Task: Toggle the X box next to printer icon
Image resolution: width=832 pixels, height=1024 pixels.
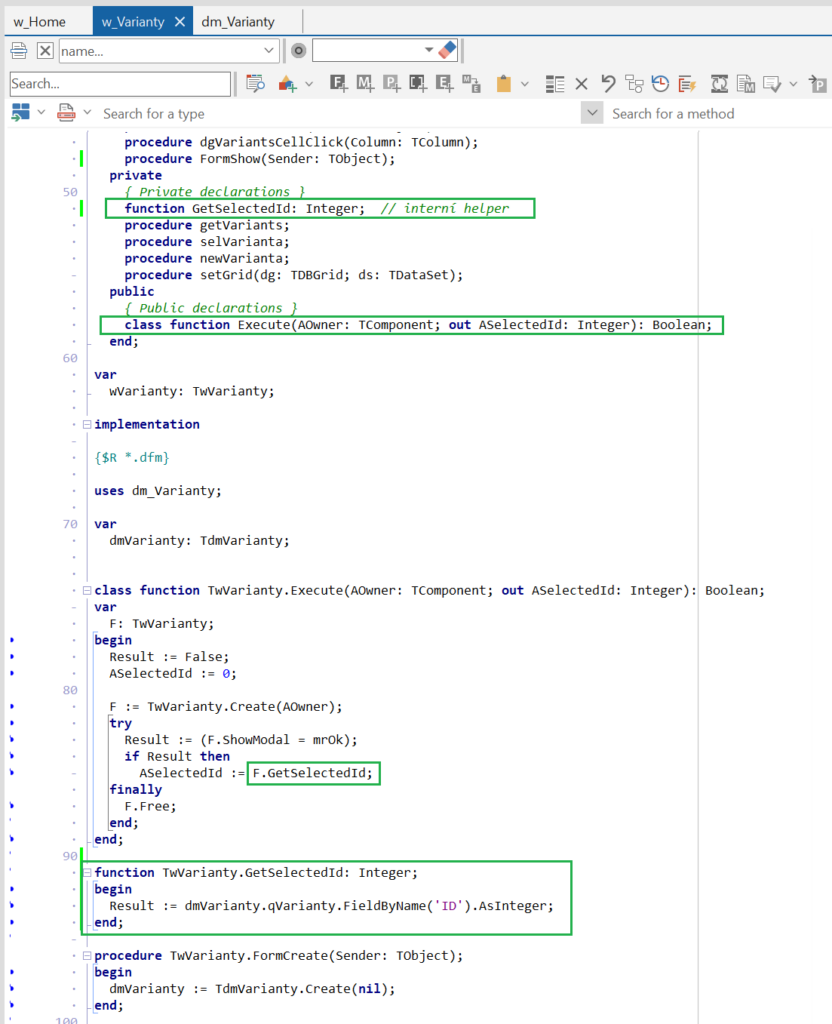Action: (45, 51)
